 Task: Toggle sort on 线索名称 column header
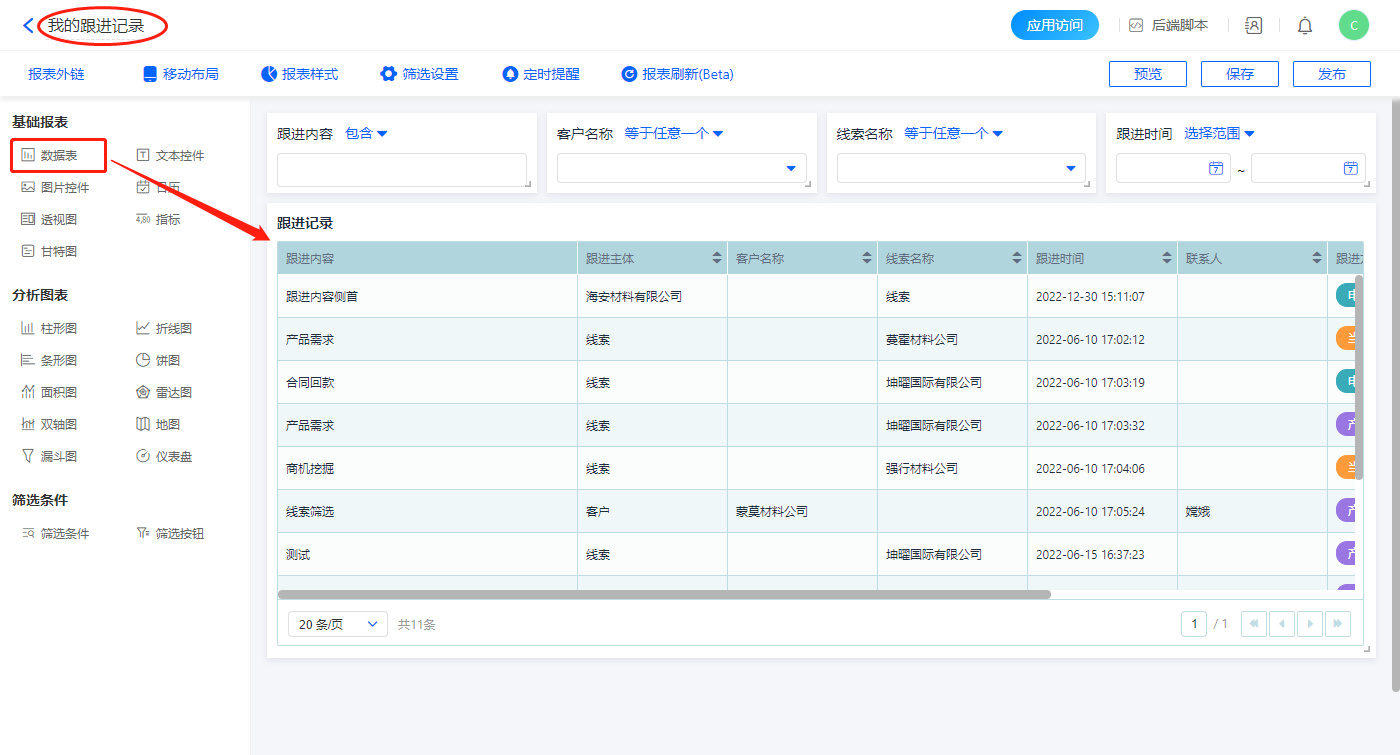1017,258
